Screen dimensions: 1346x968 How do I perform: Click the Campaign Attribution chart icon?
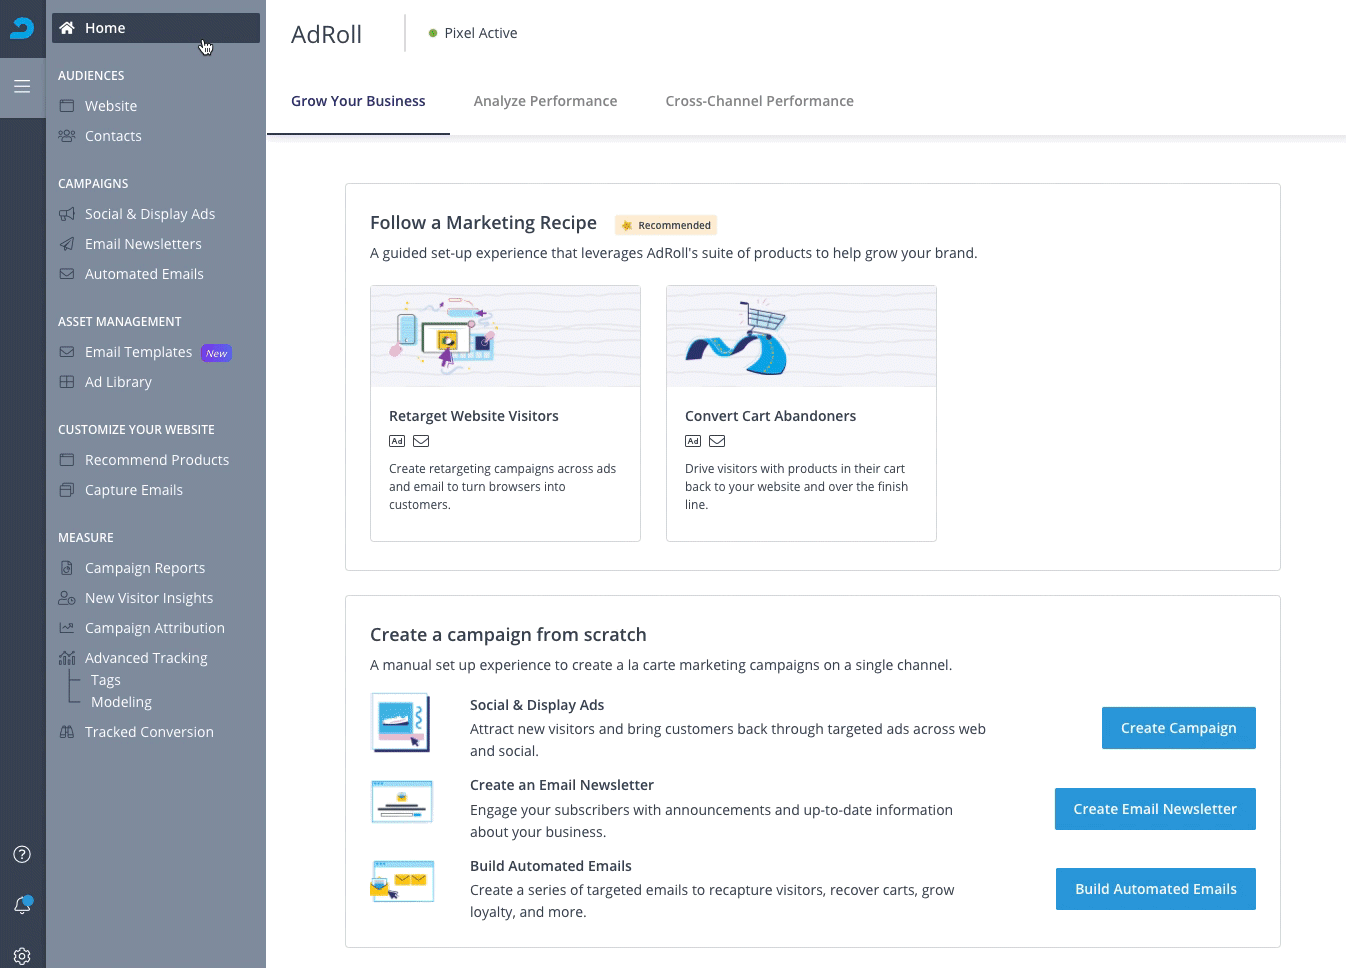pyautogui.click(x=67, y=628)
